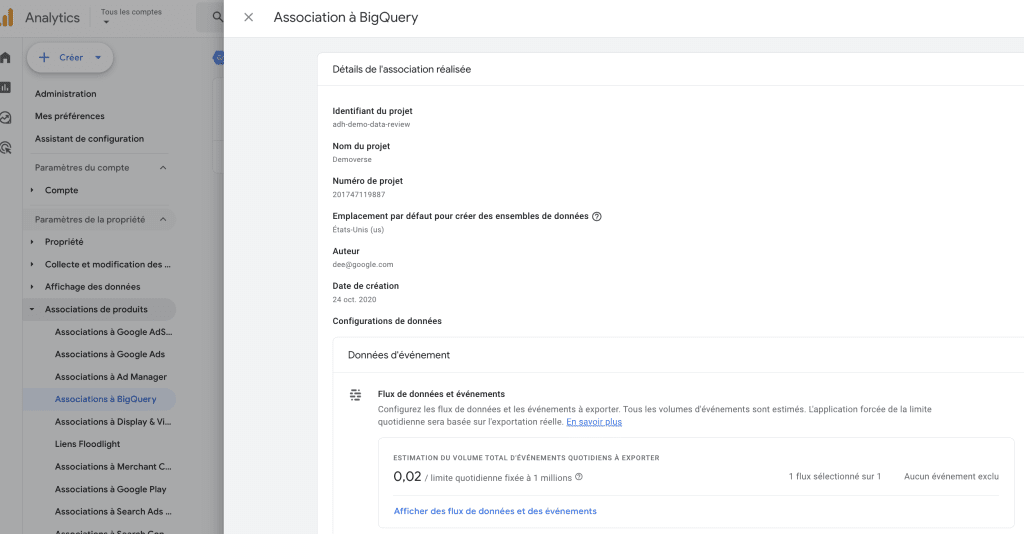The height and width of the screenshot is (534, 1024).
Task: Expand Collecte et modification des données
Action: [x=31, y=264]
